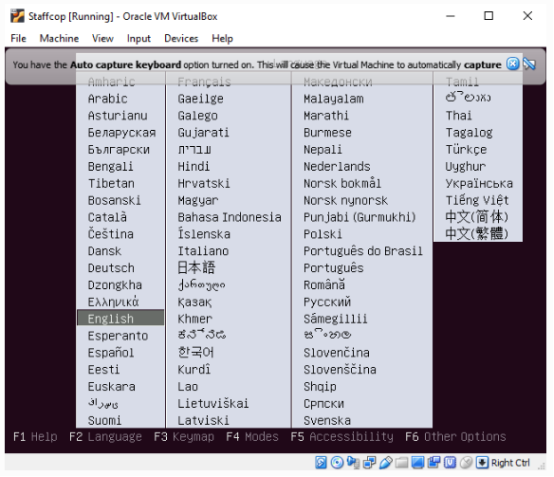
Task: Click the keyboard capture arrow indicator
Action: pyautogui.click(x=482, y=463)
